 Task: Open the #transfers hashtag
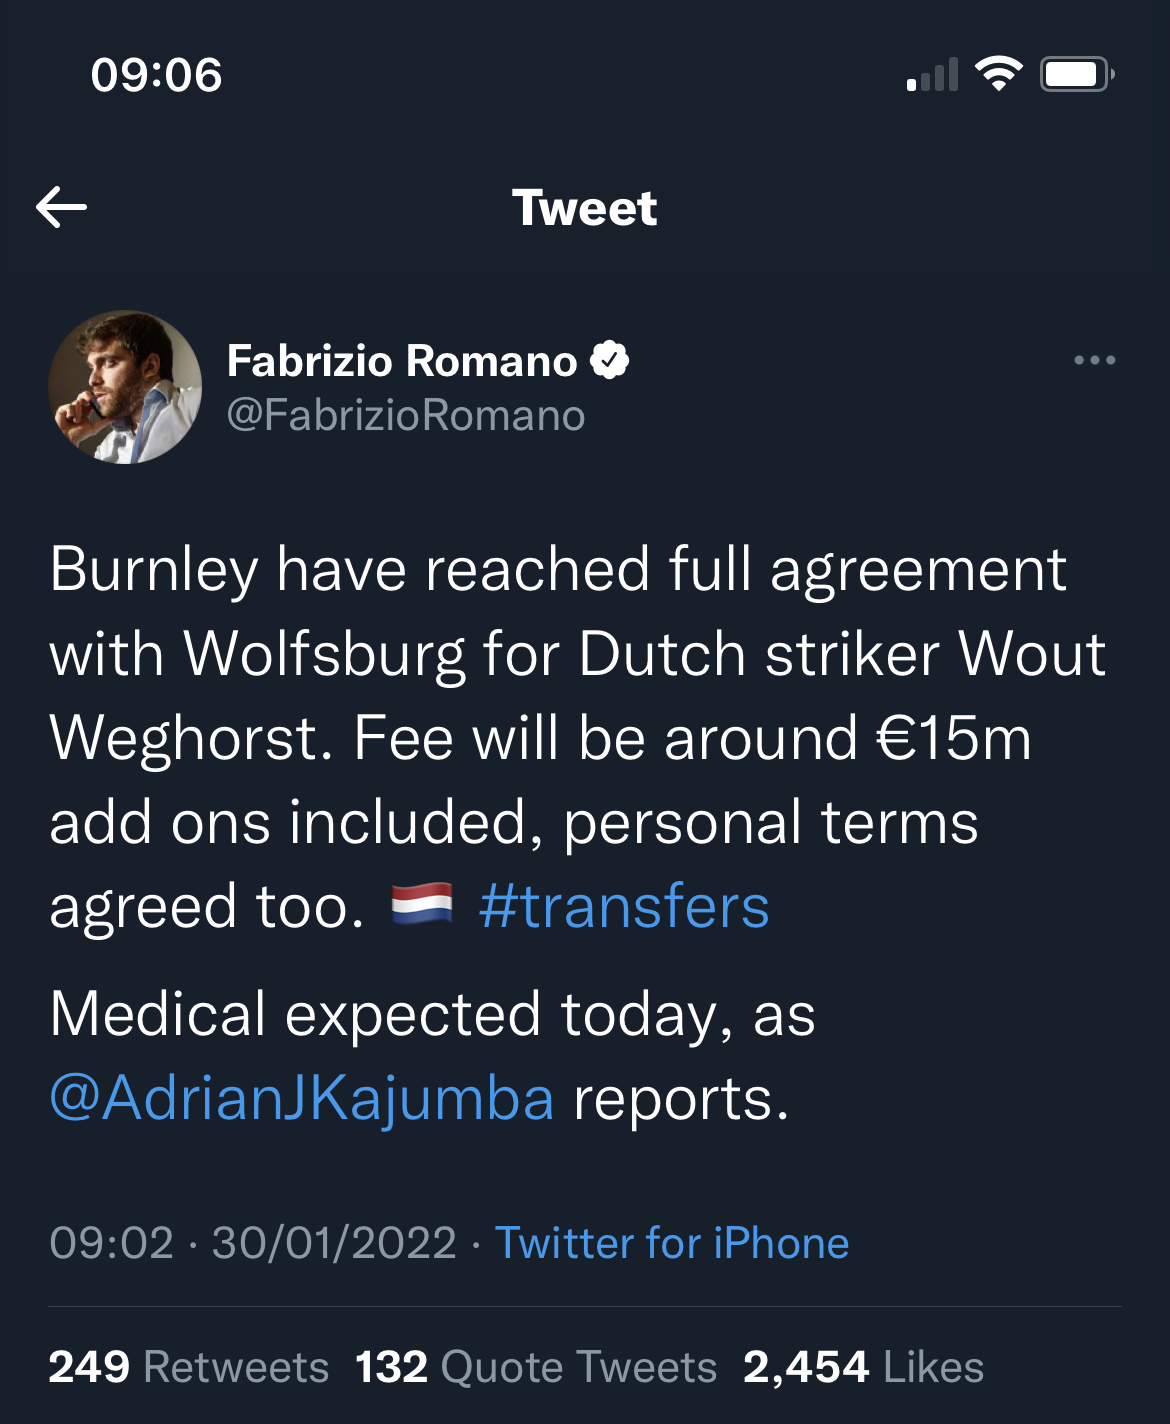(x=624, y=907)
